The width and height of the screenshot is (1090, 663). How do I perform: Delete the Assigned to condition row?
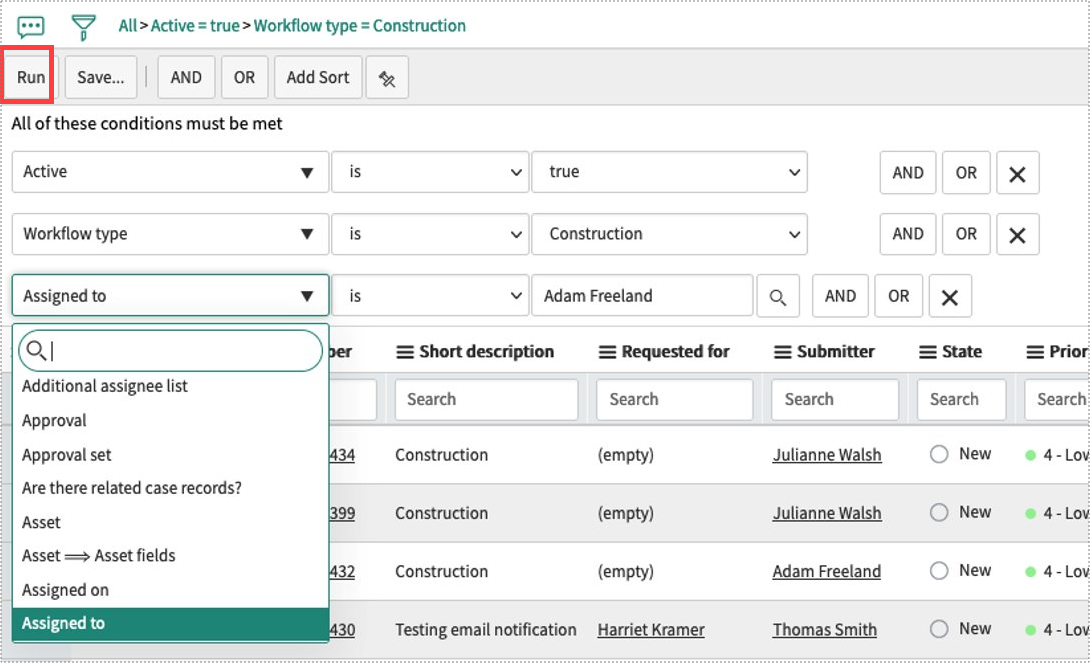[950, 296]
